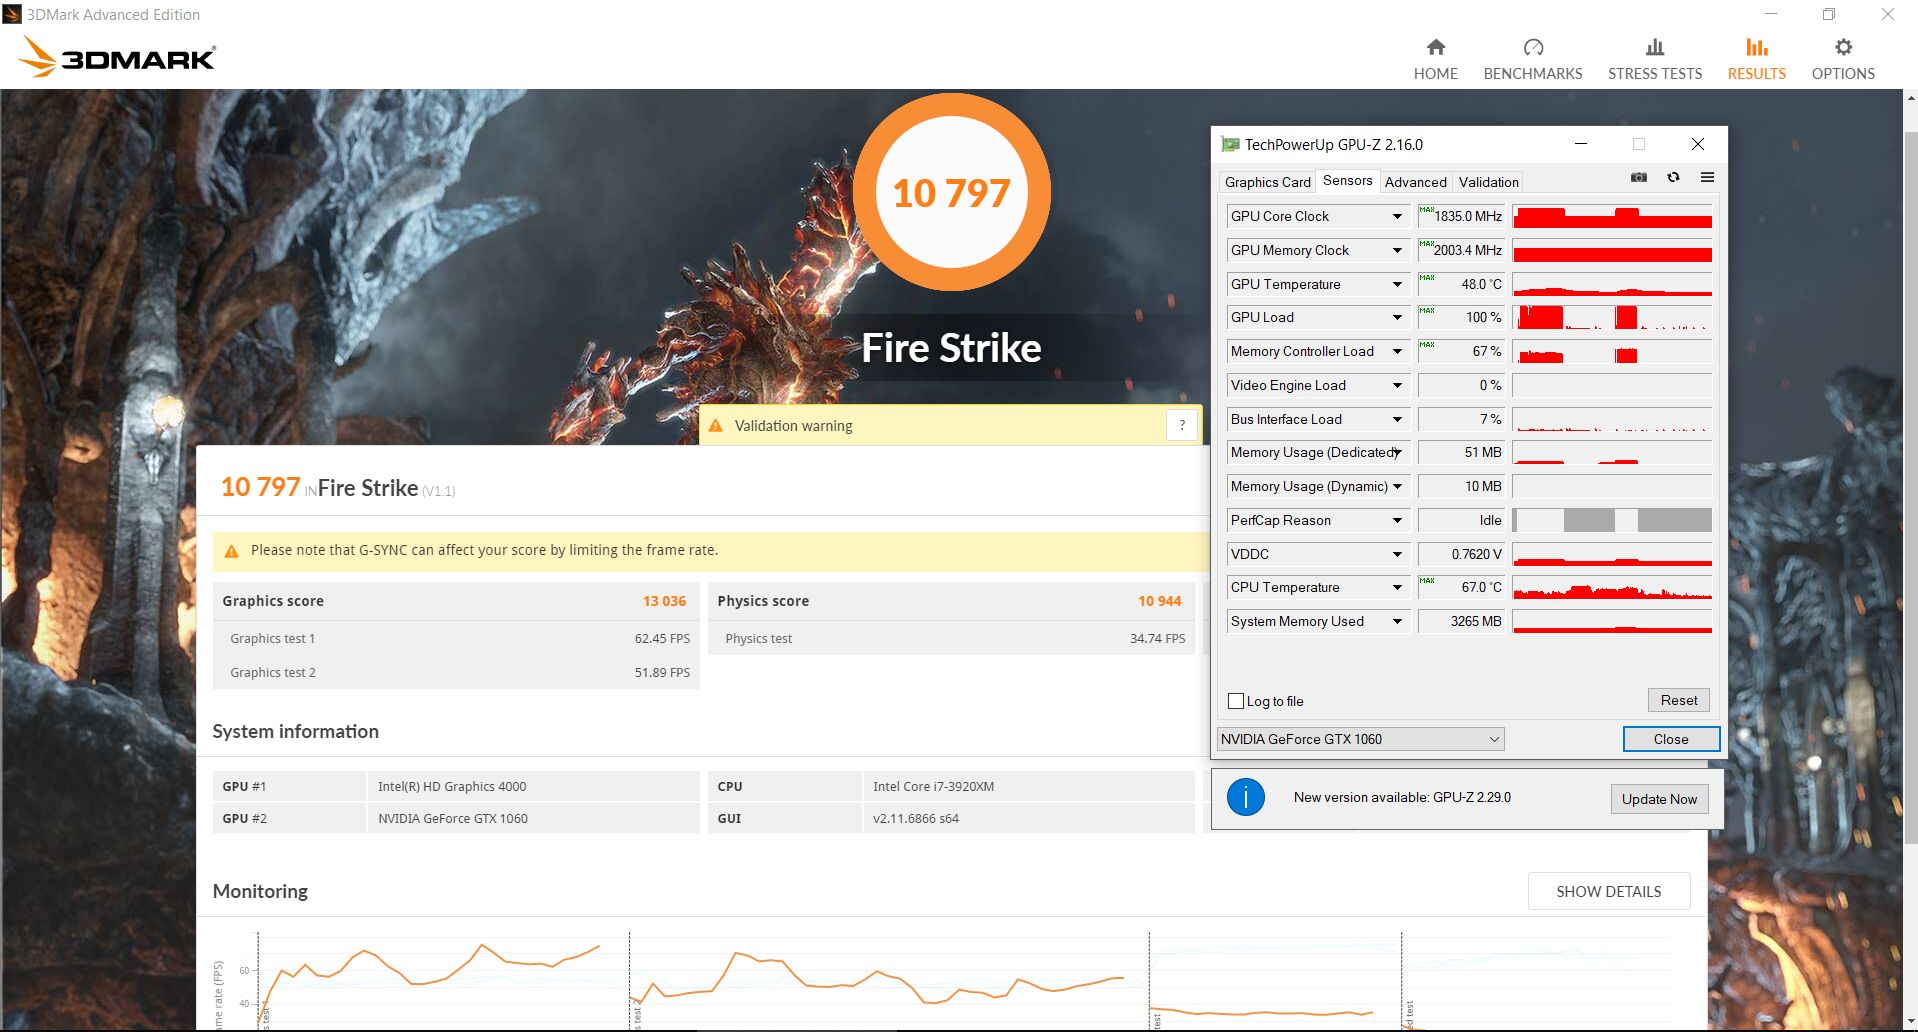
Task: Click SHOW DETAILS in Monitoring
Action: point(1608,891)
